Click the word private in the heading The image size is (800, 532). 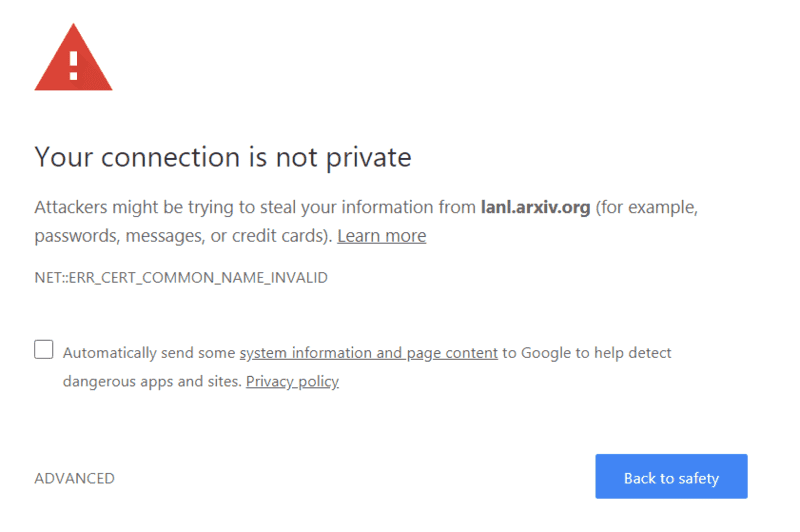pos(368,158)
